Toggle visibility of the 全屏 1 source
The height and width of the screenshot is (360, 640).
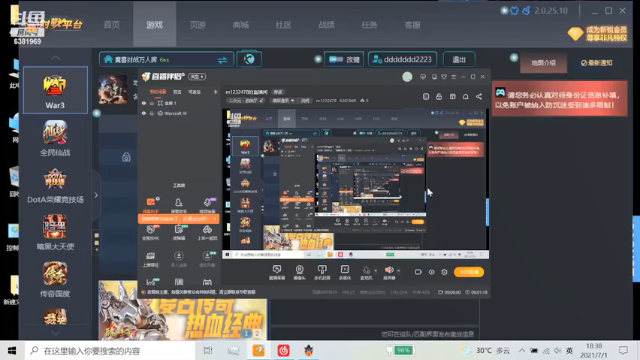coord(144,103)
